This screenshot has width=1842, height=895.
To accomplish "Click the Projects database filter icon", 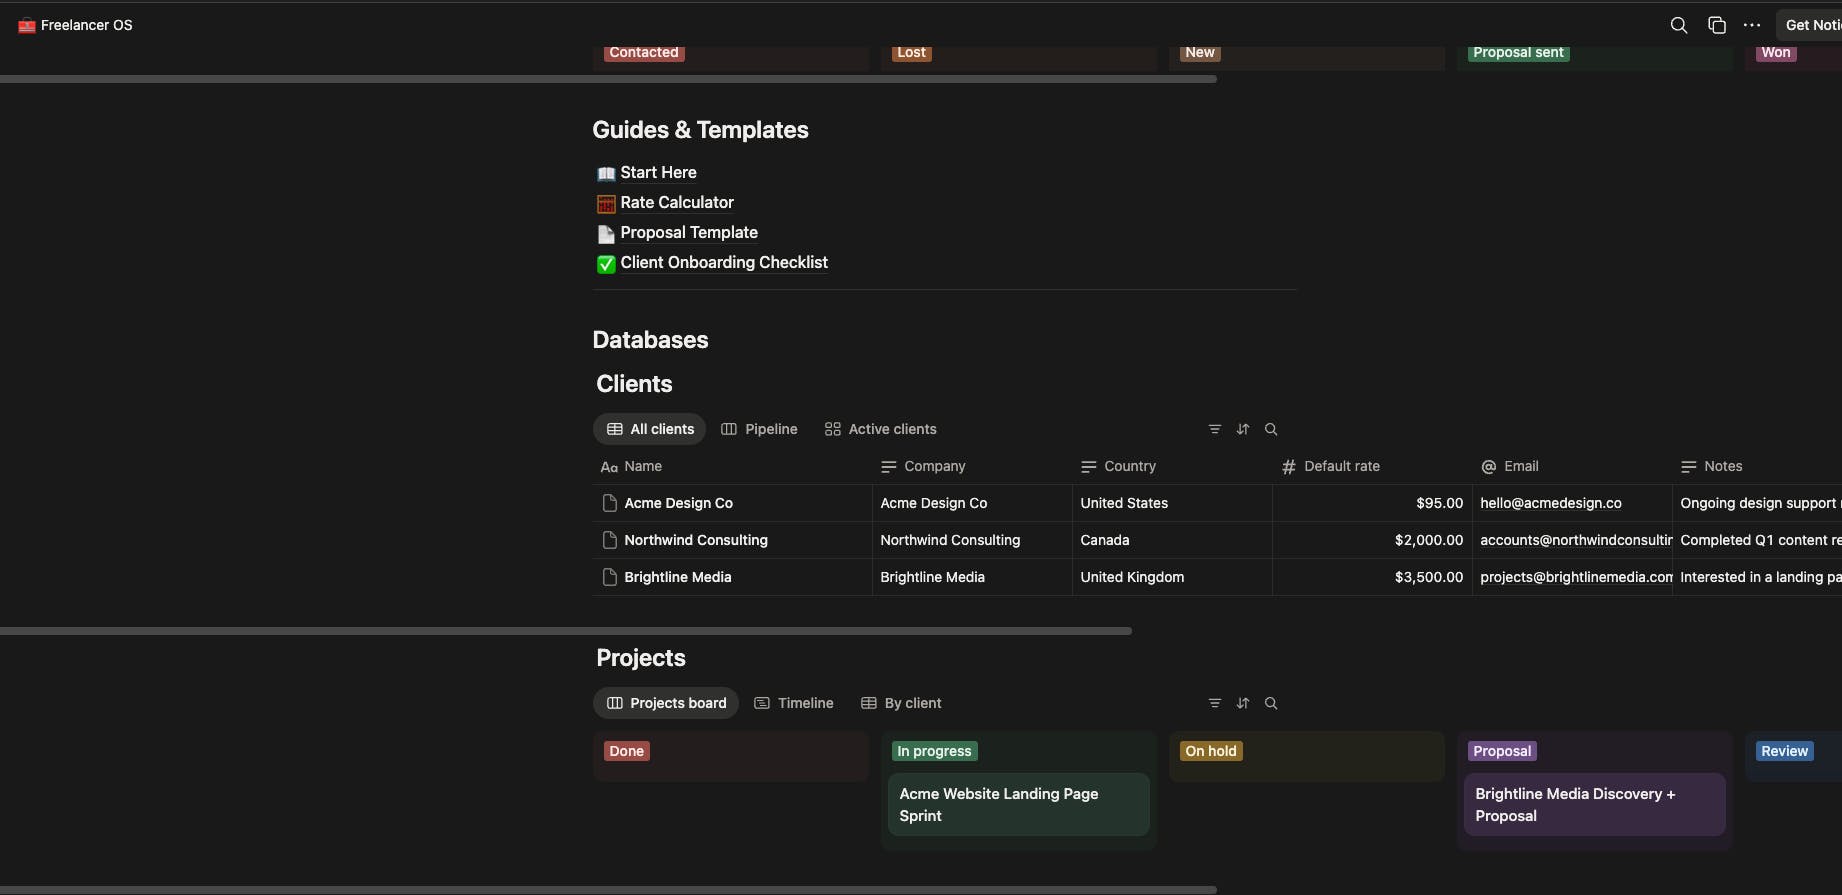I will tap(1215, 703).
